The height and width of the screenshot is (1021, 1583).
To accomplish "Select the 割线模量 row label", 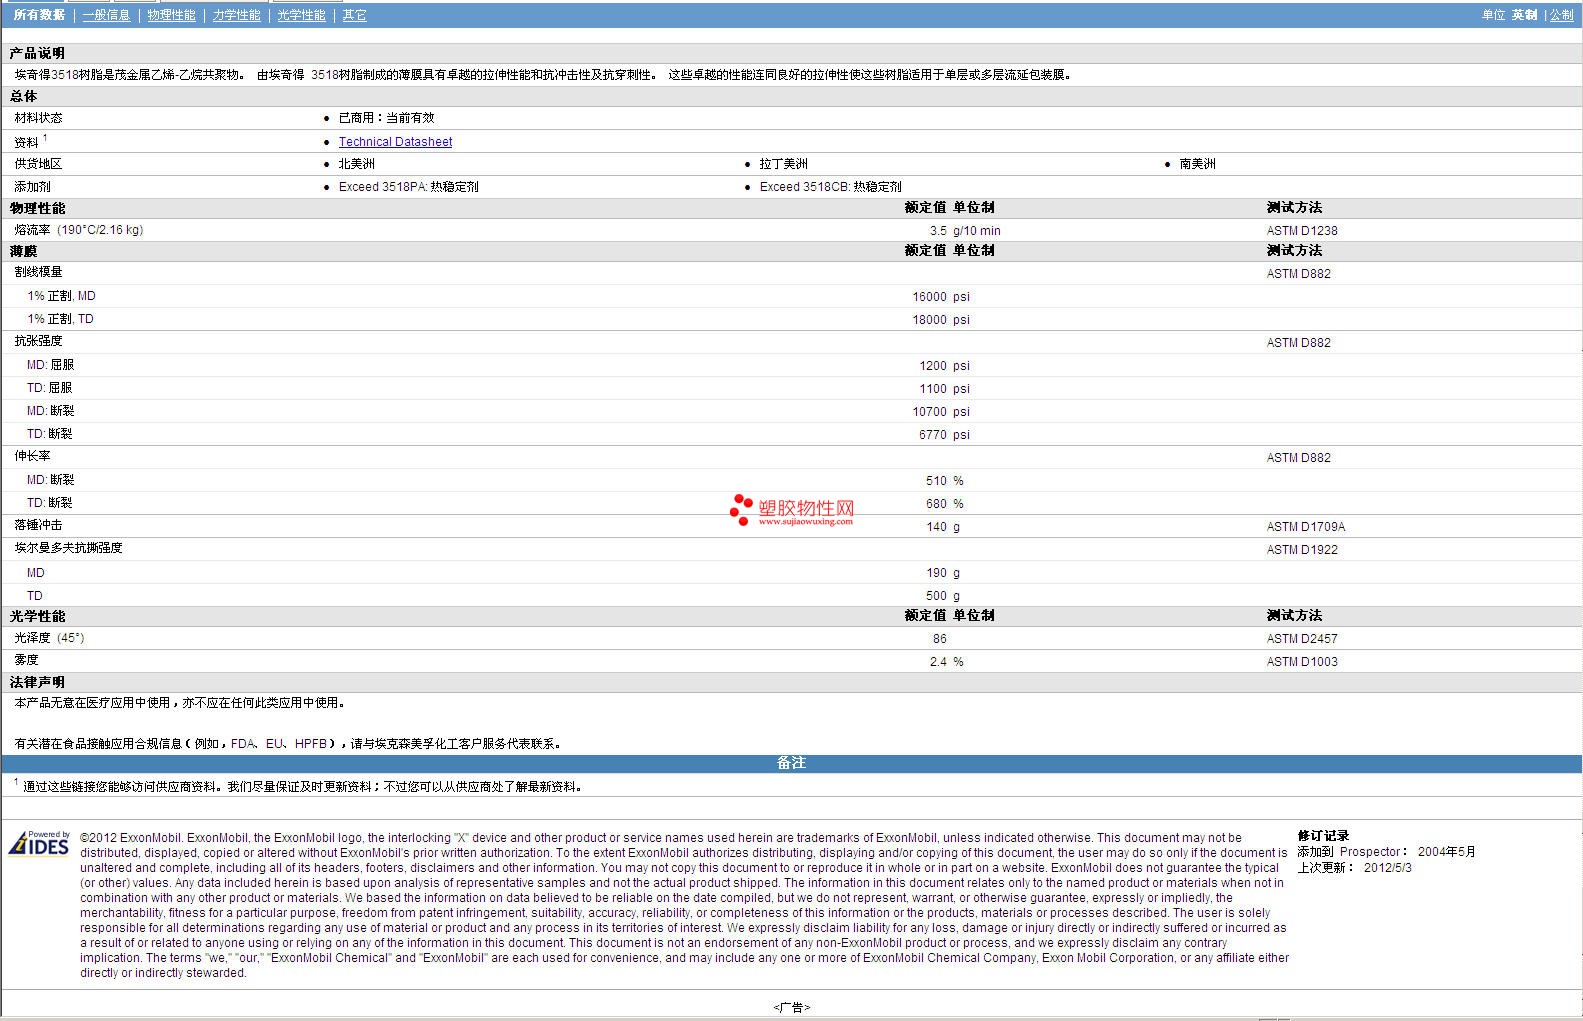I will pos(38,272).
